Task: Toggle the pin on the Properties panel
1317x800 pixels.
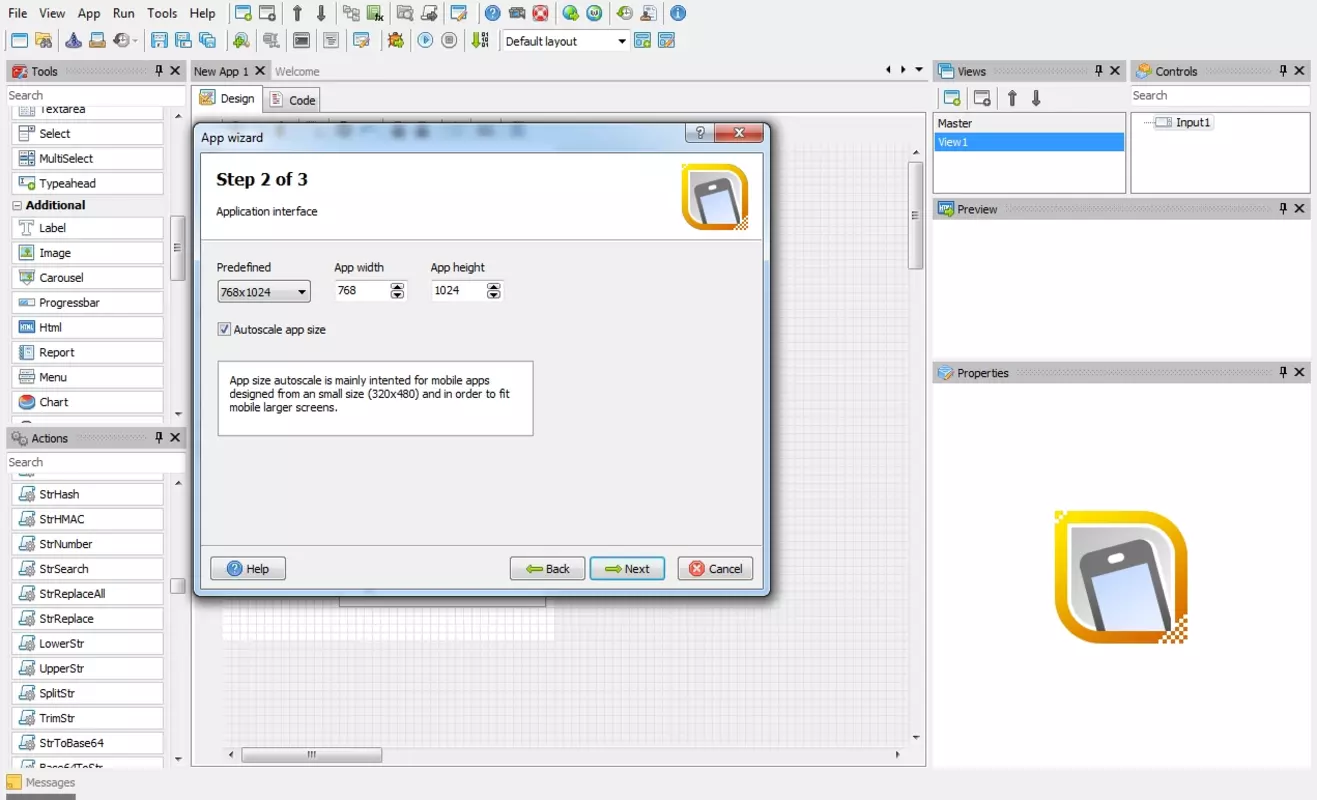Action: 1283,373
